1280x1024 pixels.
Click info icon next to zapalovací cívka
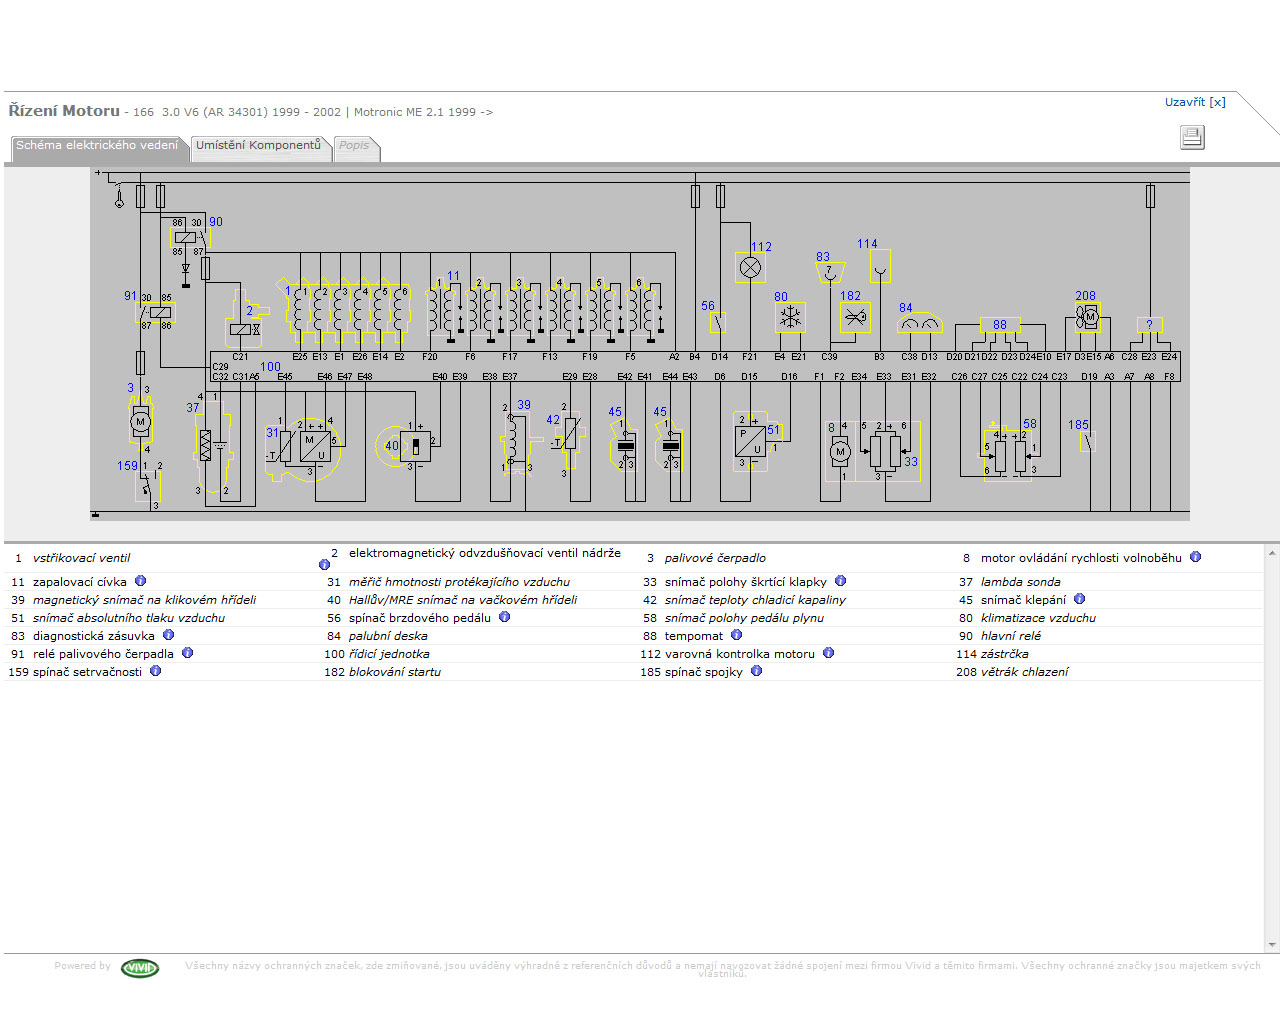pos(140,581)
